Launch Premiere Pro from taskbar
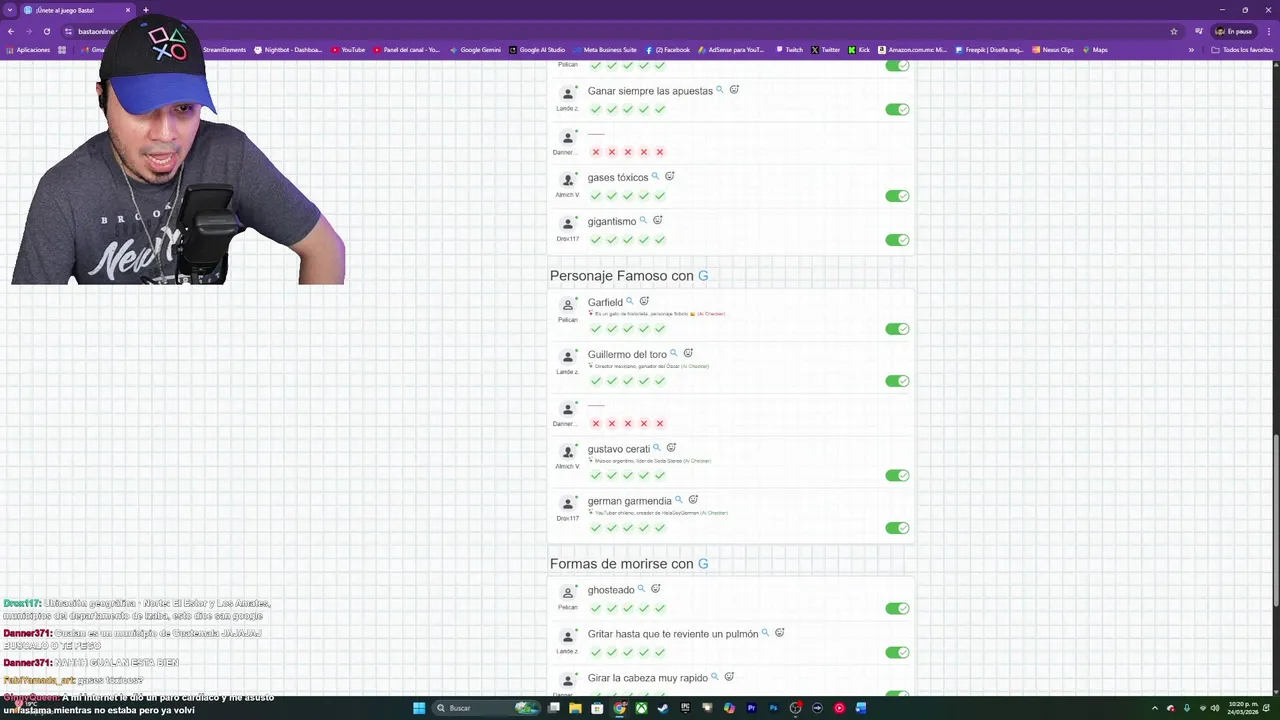The image size is (1280, 720). 751,708
